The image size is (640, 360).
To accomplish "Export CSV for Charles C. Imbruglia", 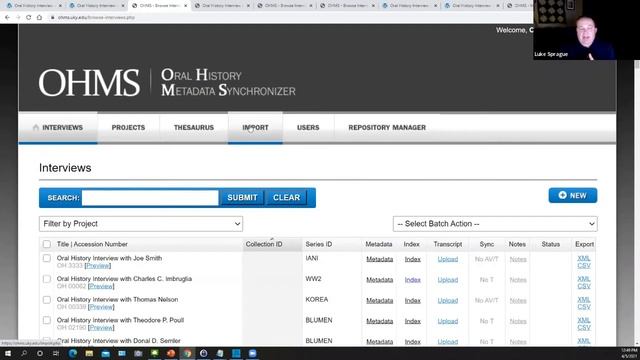I will [x=584, y=286].
